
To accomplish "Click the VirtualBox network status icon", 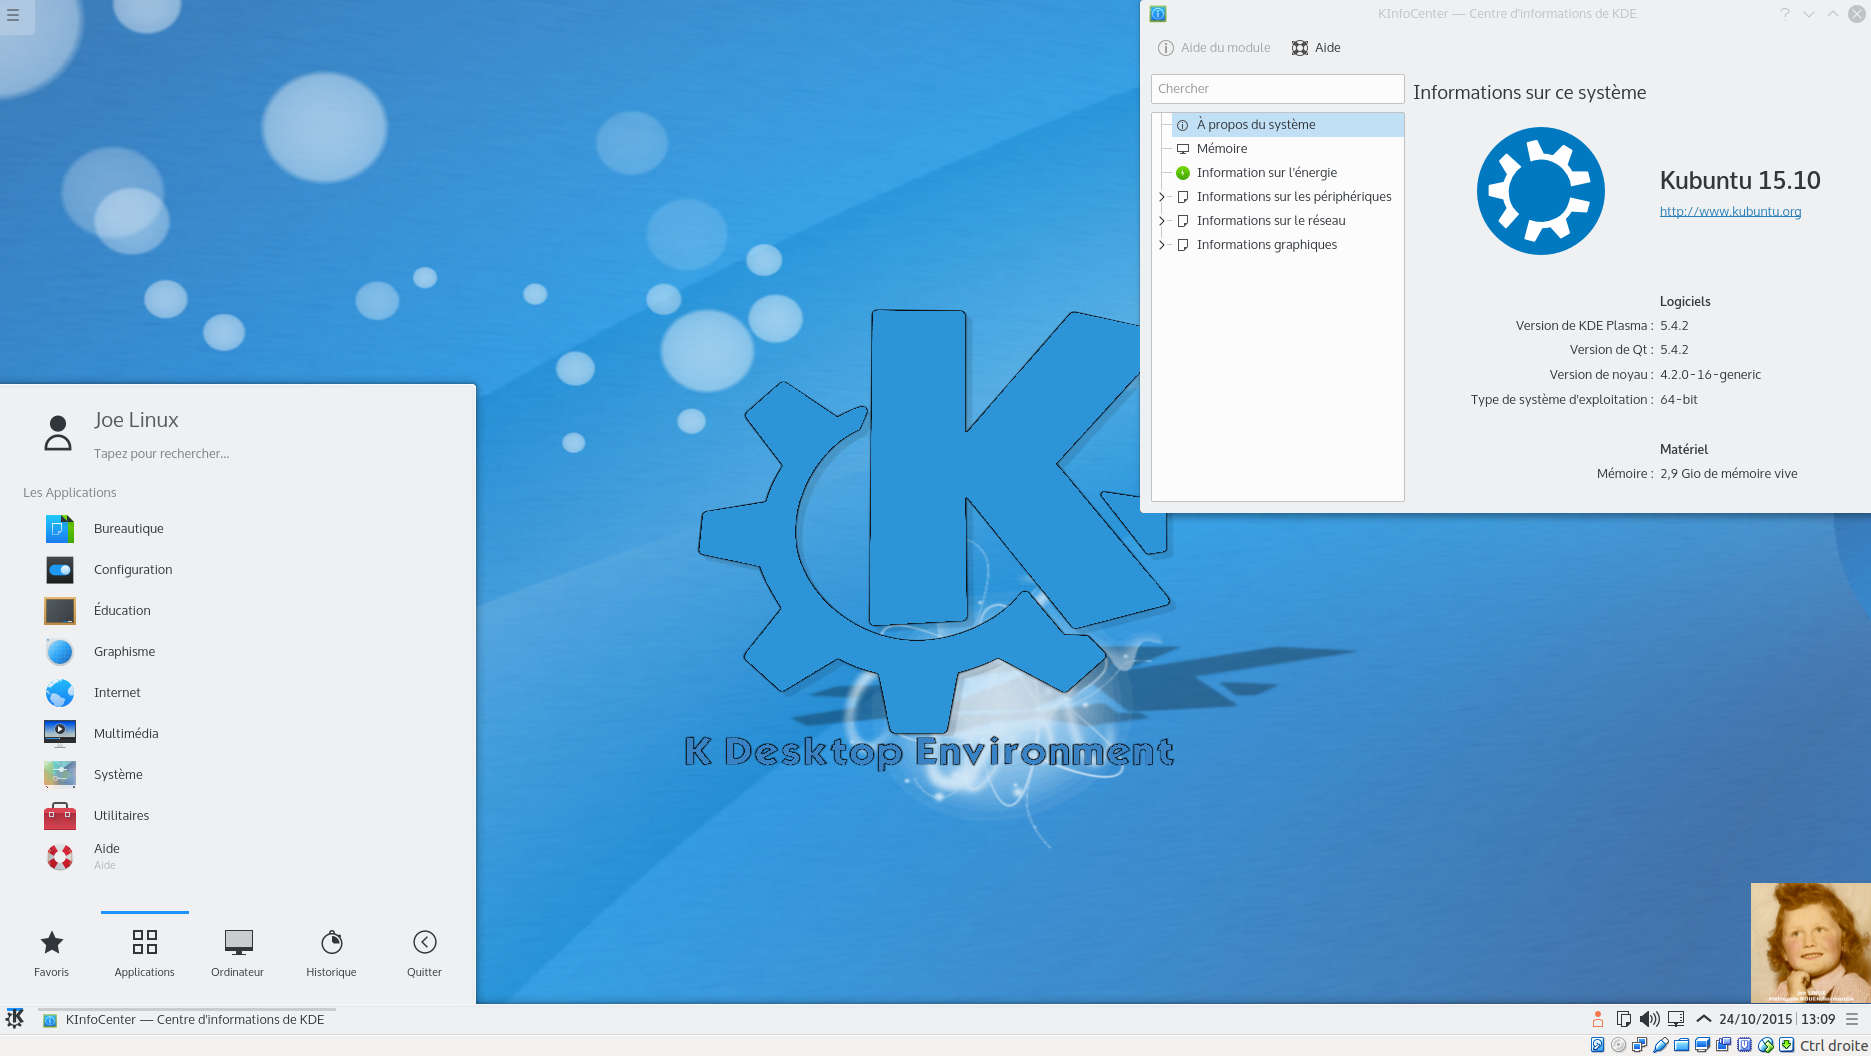I will click(1639, 1045).
